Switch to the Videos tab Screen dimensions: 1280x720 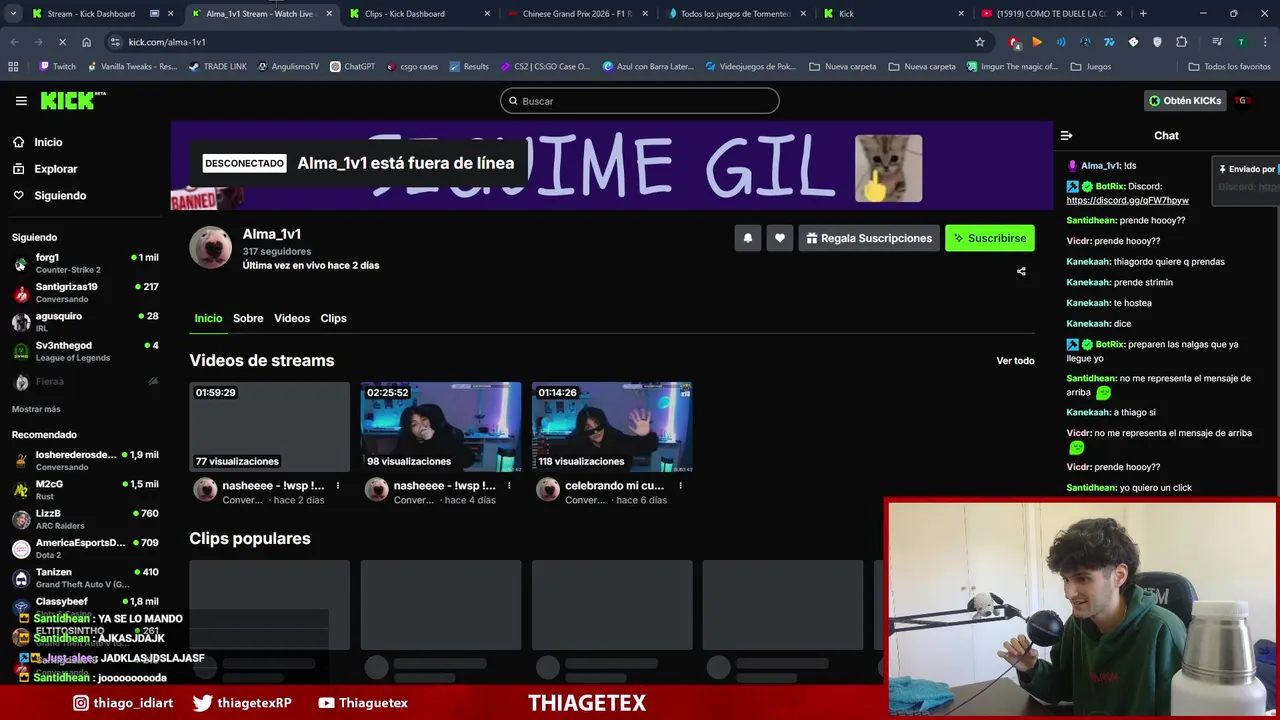coord(292,318)
